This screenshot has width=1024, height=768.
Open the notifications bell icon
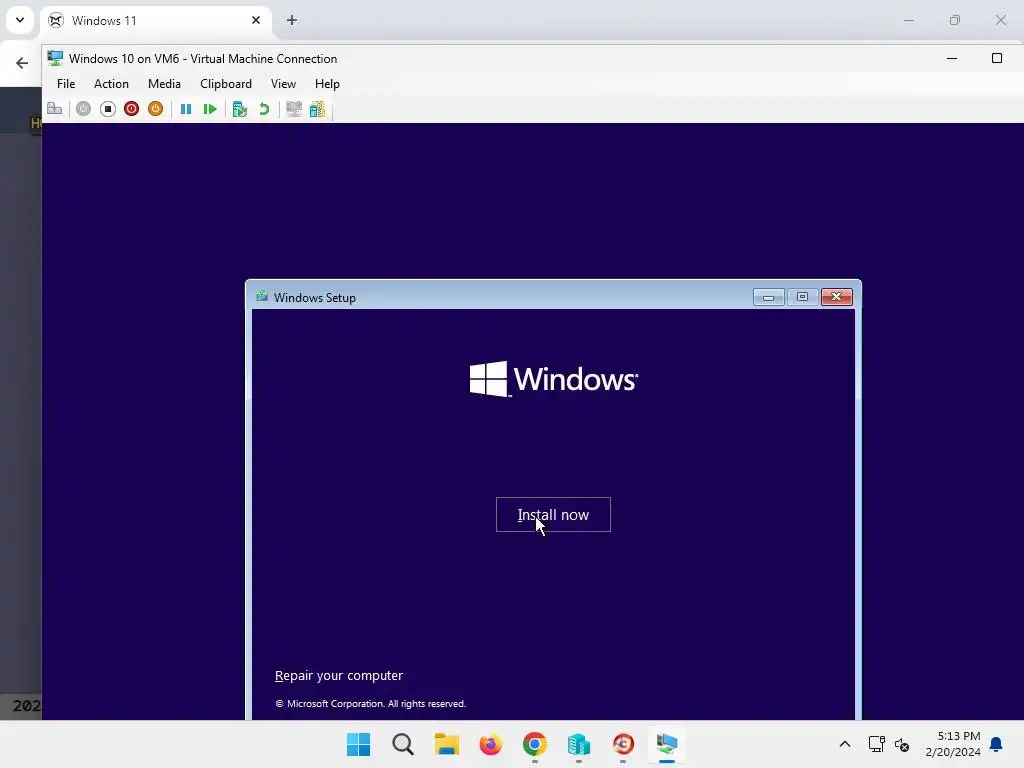[997, 744]
